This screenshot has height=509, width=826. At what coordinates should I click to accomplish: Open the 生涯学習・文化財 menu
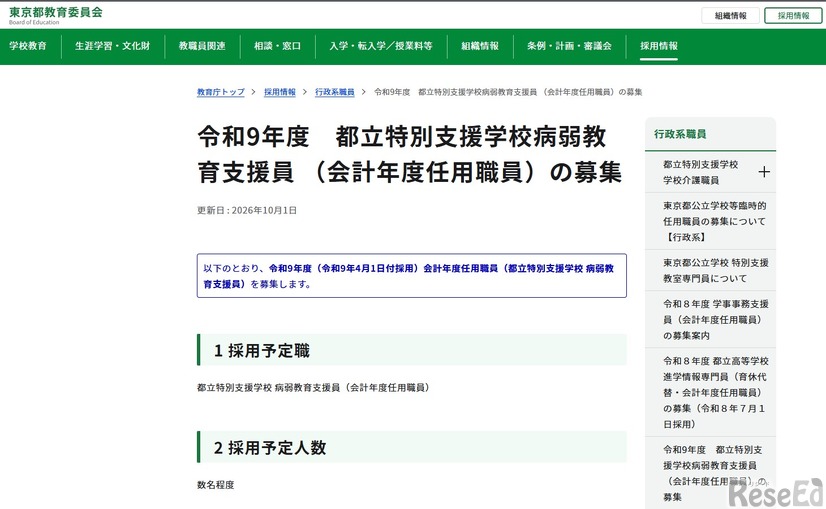click(x=113, y=46)
